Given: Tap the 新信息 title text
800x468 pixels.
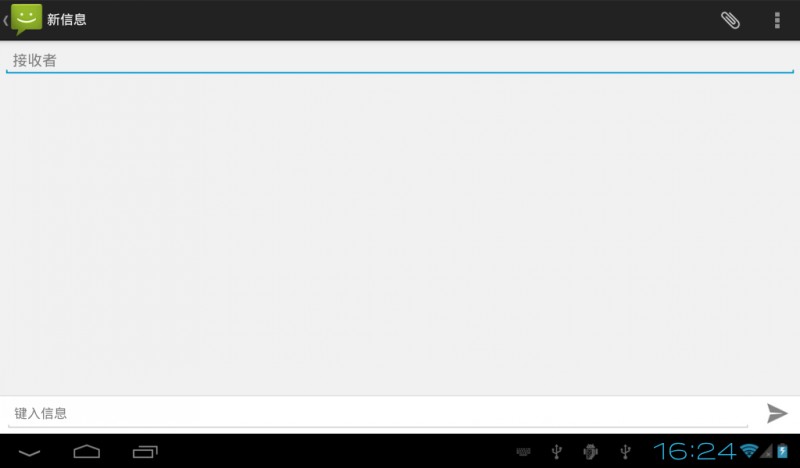Looking at the screenshot, I should tap(67, 20).
